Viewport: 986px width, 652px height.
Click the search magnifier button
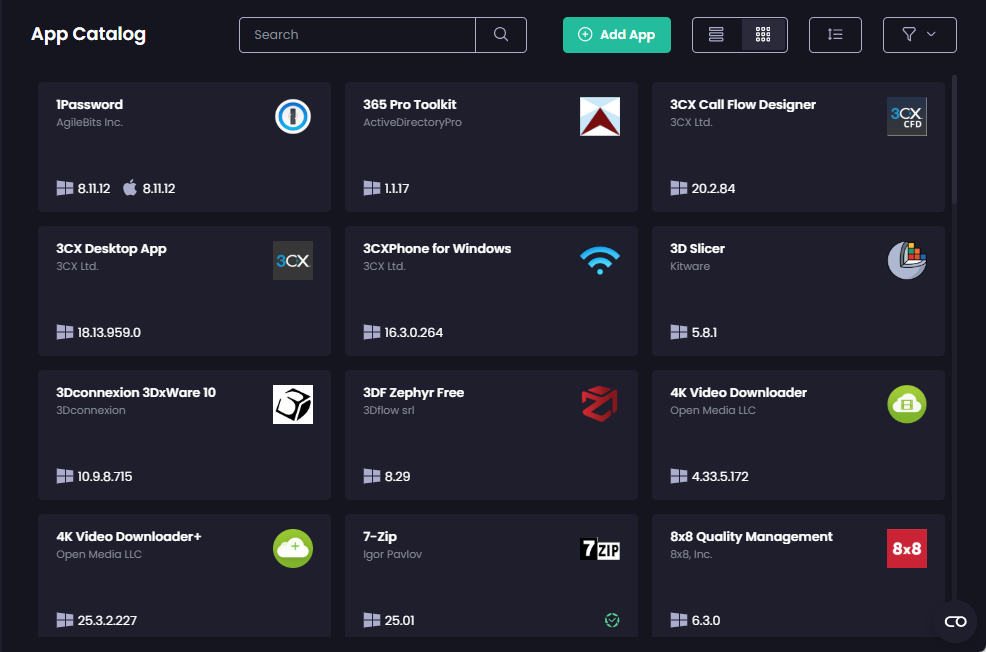click(500, 34)
